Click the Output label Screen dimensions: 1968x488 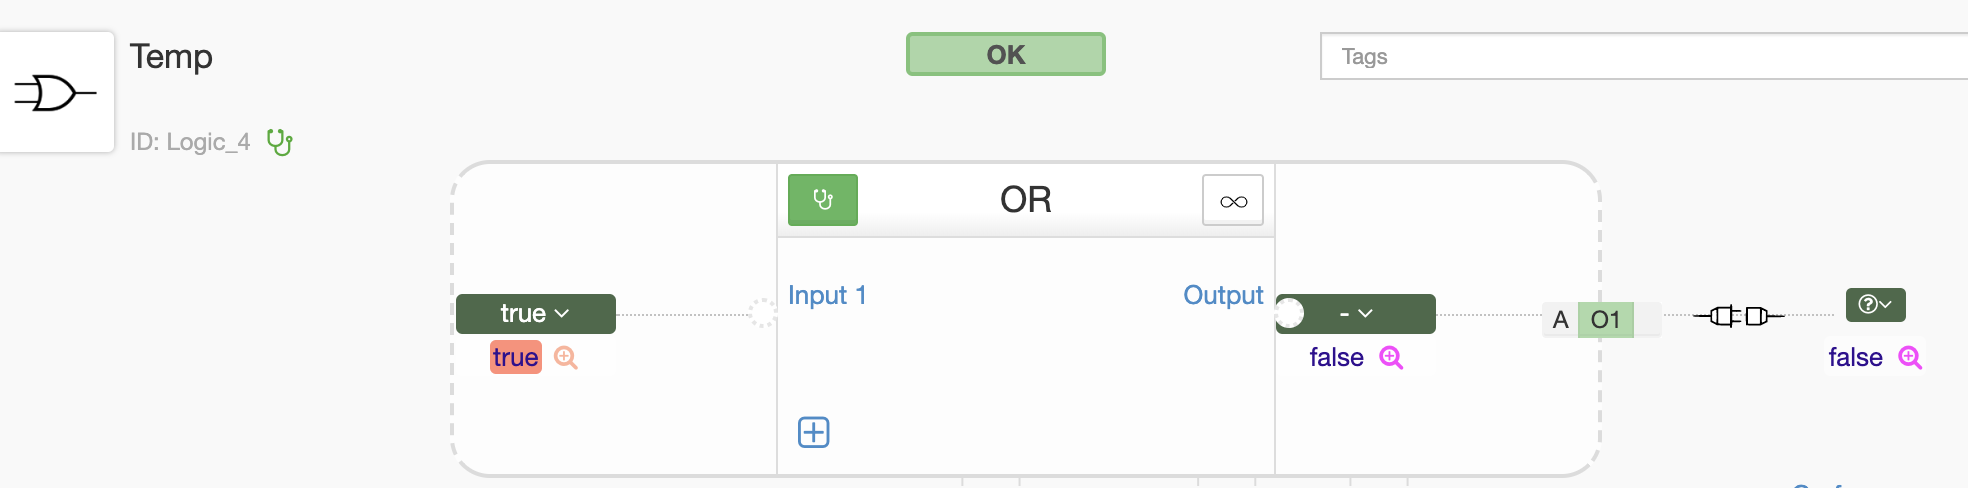pos(1223,295)
